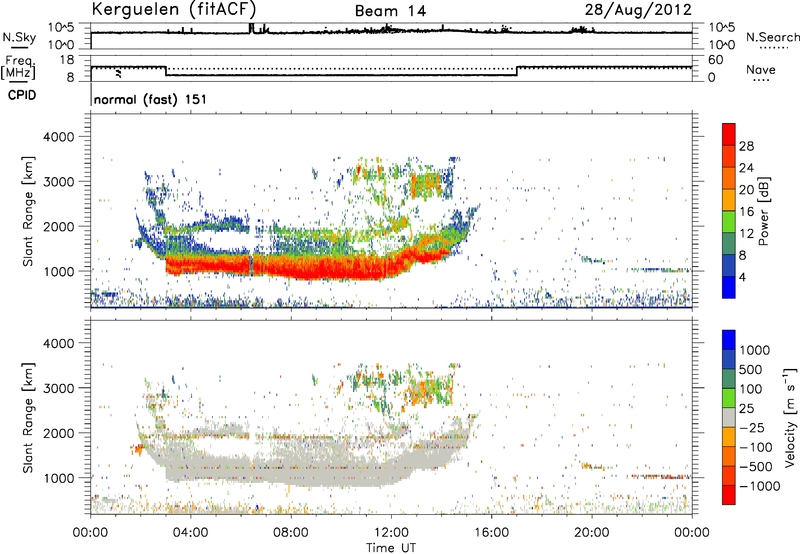Select the 'Beam 14' header label
The height and width of the screenshot is (554, 800).
(390, 11)
